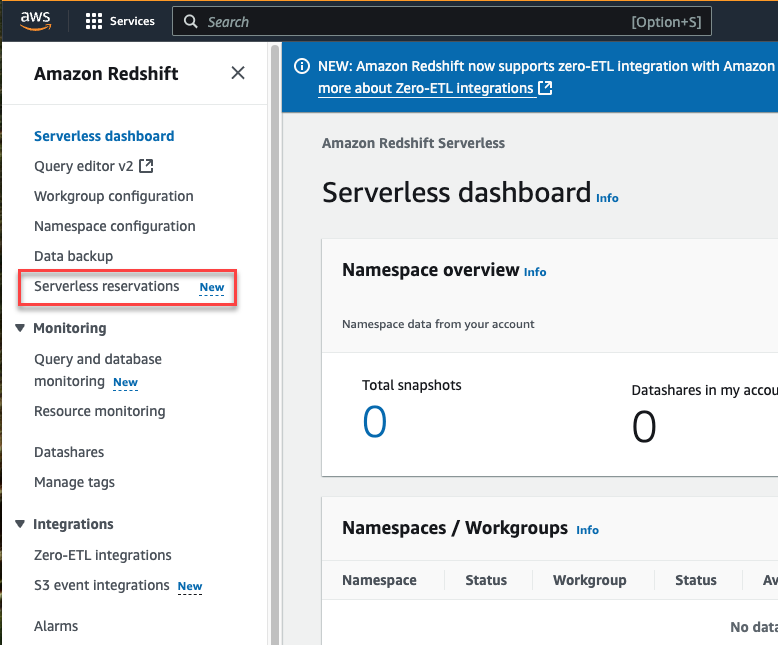Click the Total snapshots count value
The width and height of the screenshot is (778, 645).
[374, 423]
